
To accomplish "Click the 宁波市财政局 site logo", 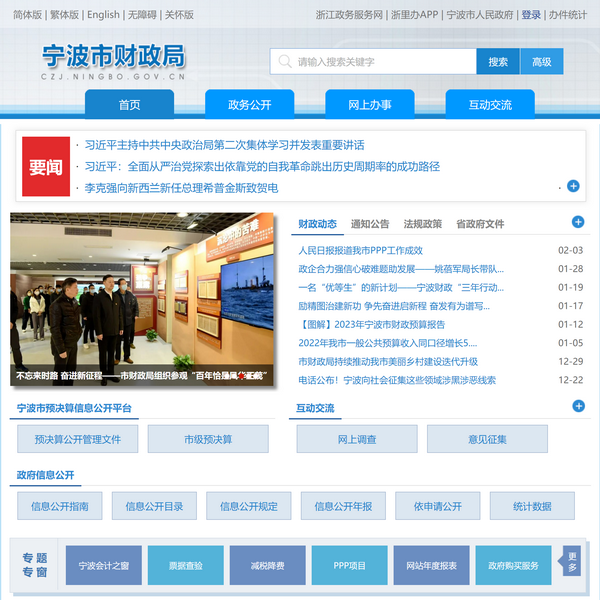I will 113,61.
